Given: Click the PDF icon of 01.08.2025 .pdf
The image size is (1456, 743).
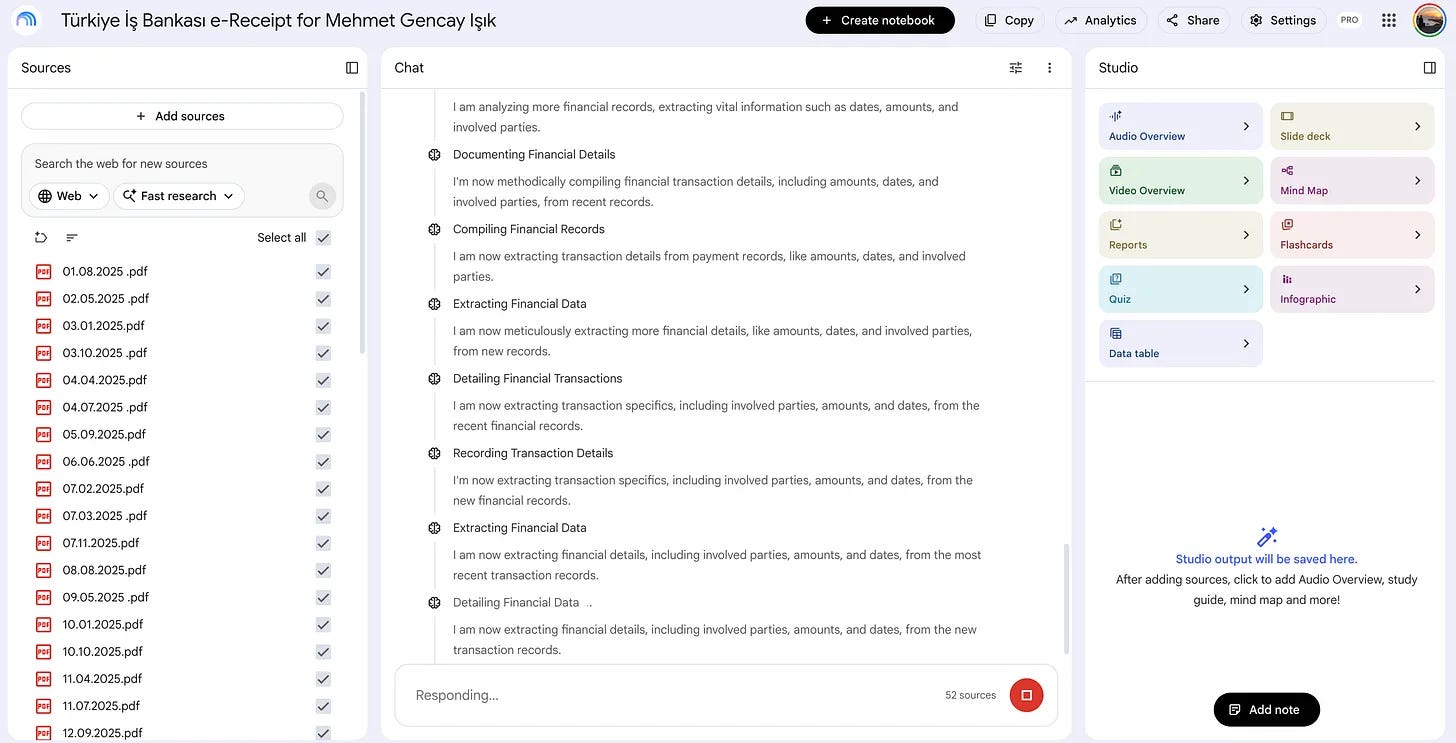Looking at the screenshot, I should 43,272.
